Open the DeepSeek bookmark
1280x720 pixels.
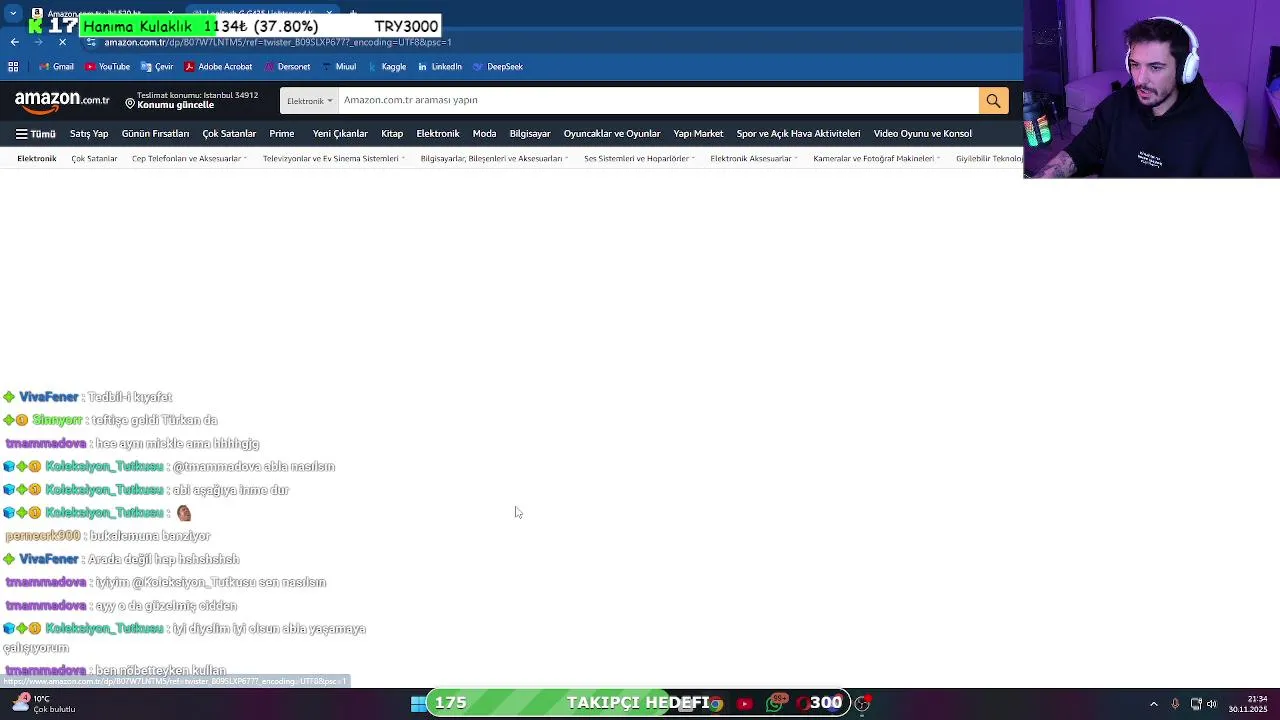(x=497, y=67)
